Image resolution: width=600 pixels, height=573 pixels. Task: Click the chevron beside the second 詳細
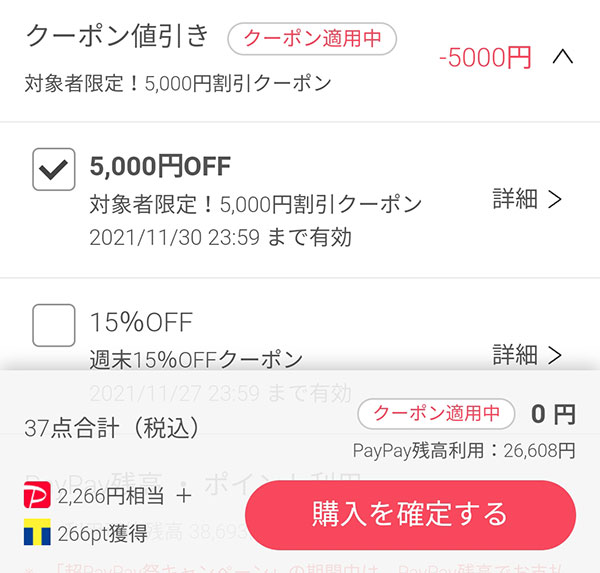(x=554, y=355)
